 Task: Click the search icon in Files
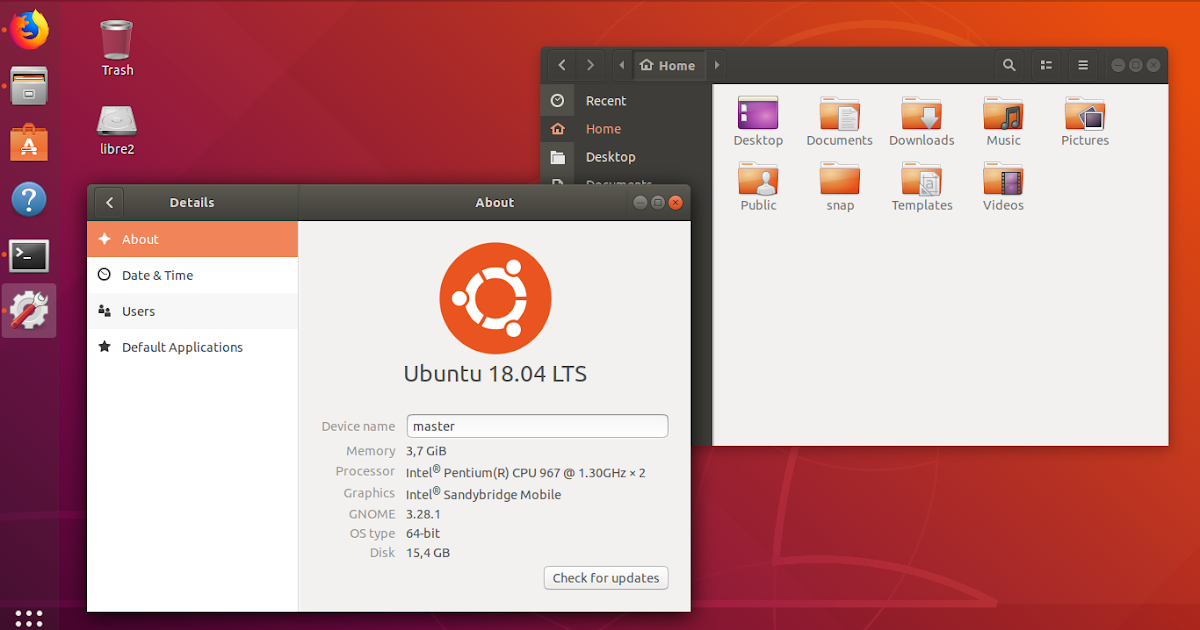1009,65
